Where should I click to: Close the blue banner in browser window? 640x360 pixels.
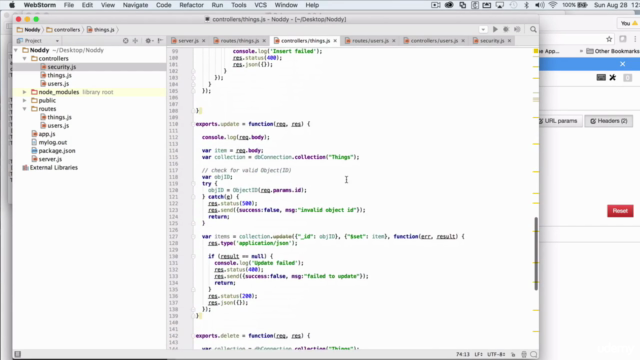[622, 64]
